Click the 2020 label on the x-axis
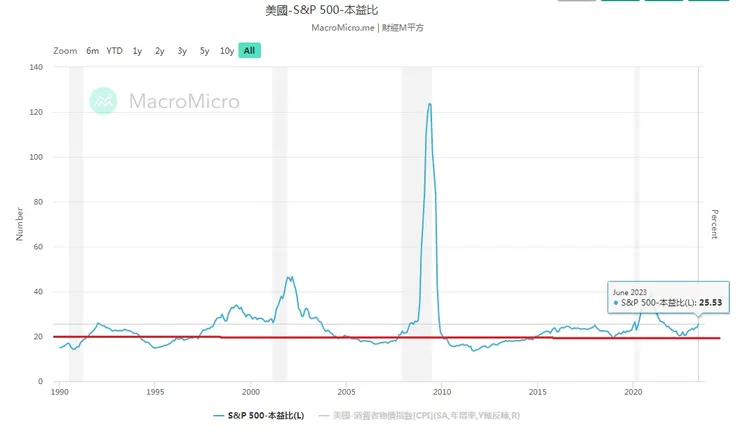 coord(633,393)
